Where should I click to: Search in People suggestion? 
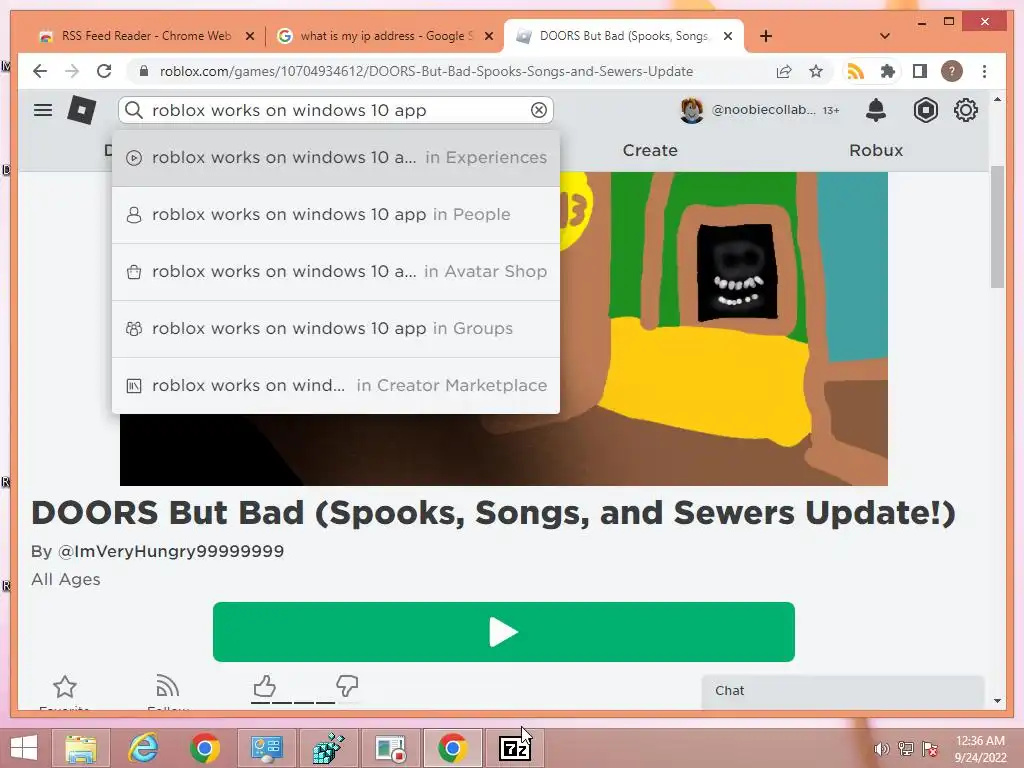point(336,215)
